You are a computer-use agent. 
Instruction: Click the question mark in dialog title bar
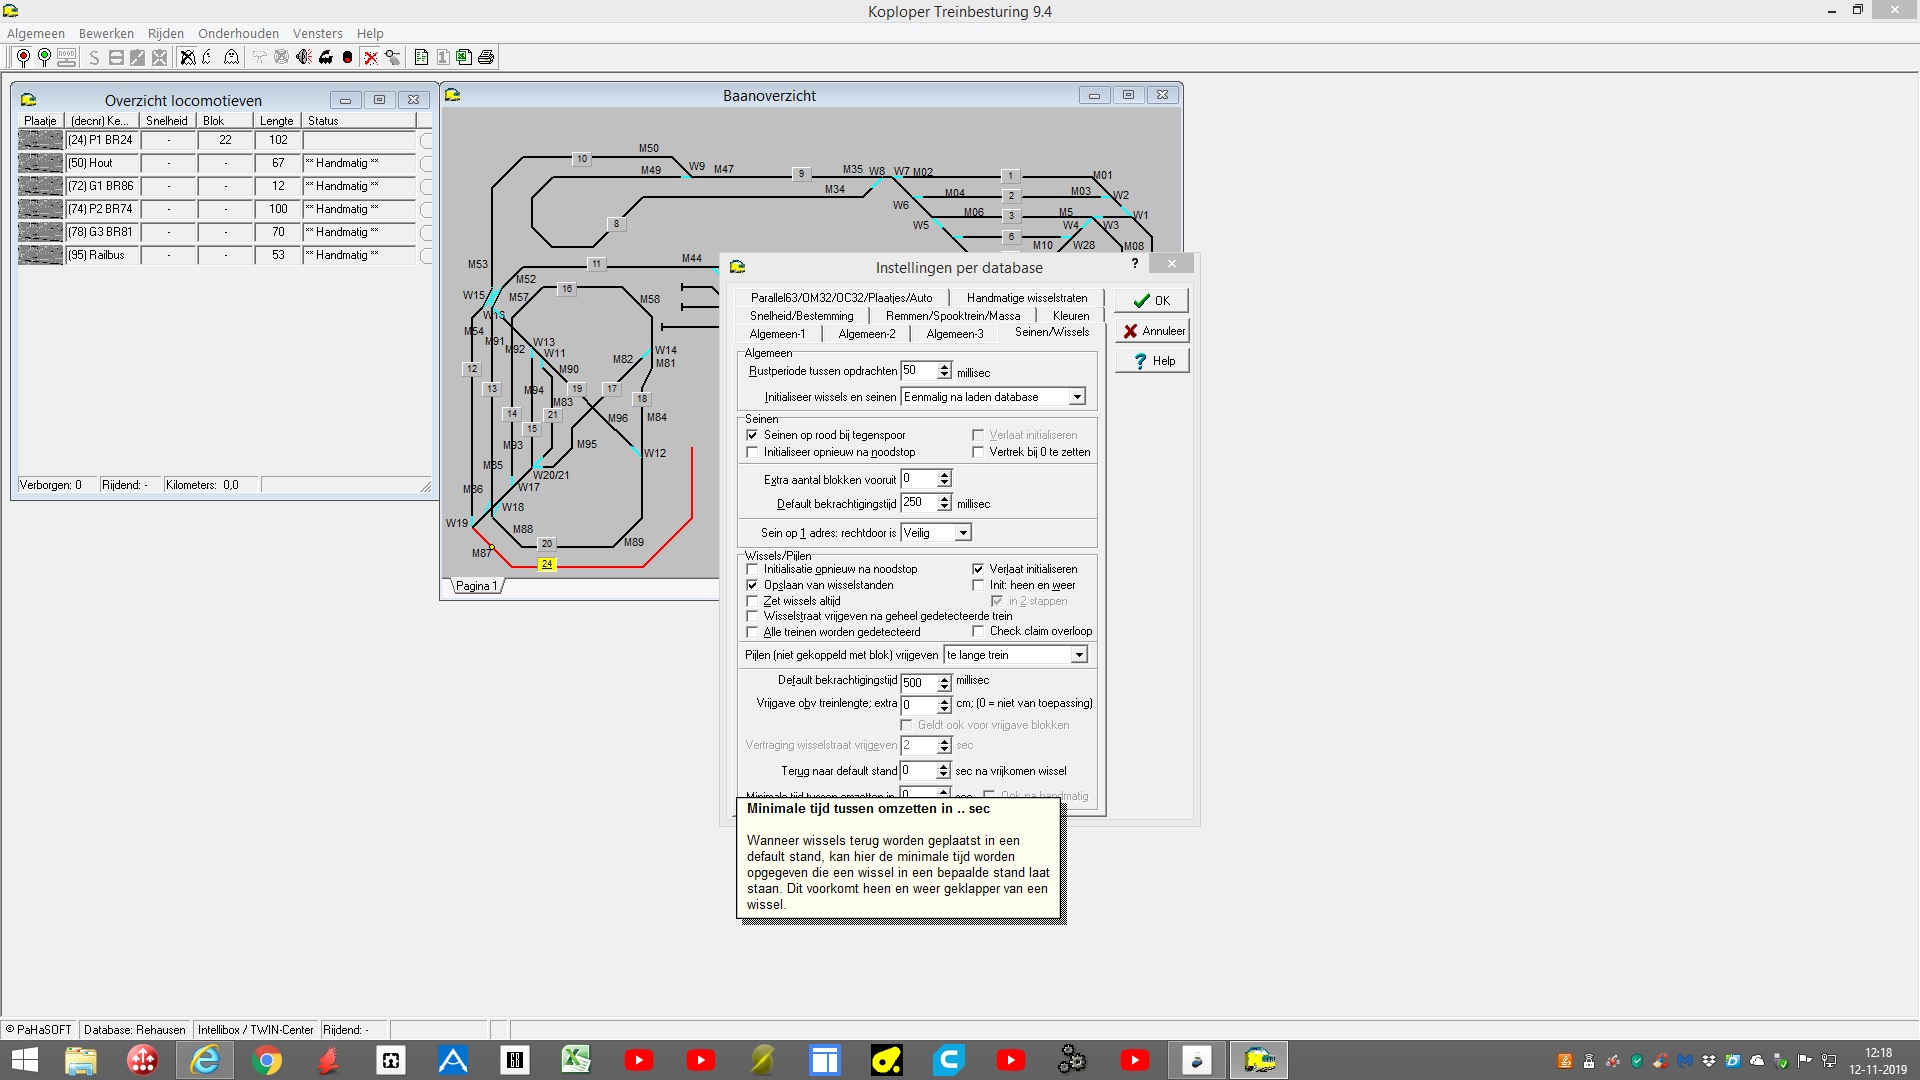point(1134,264)
